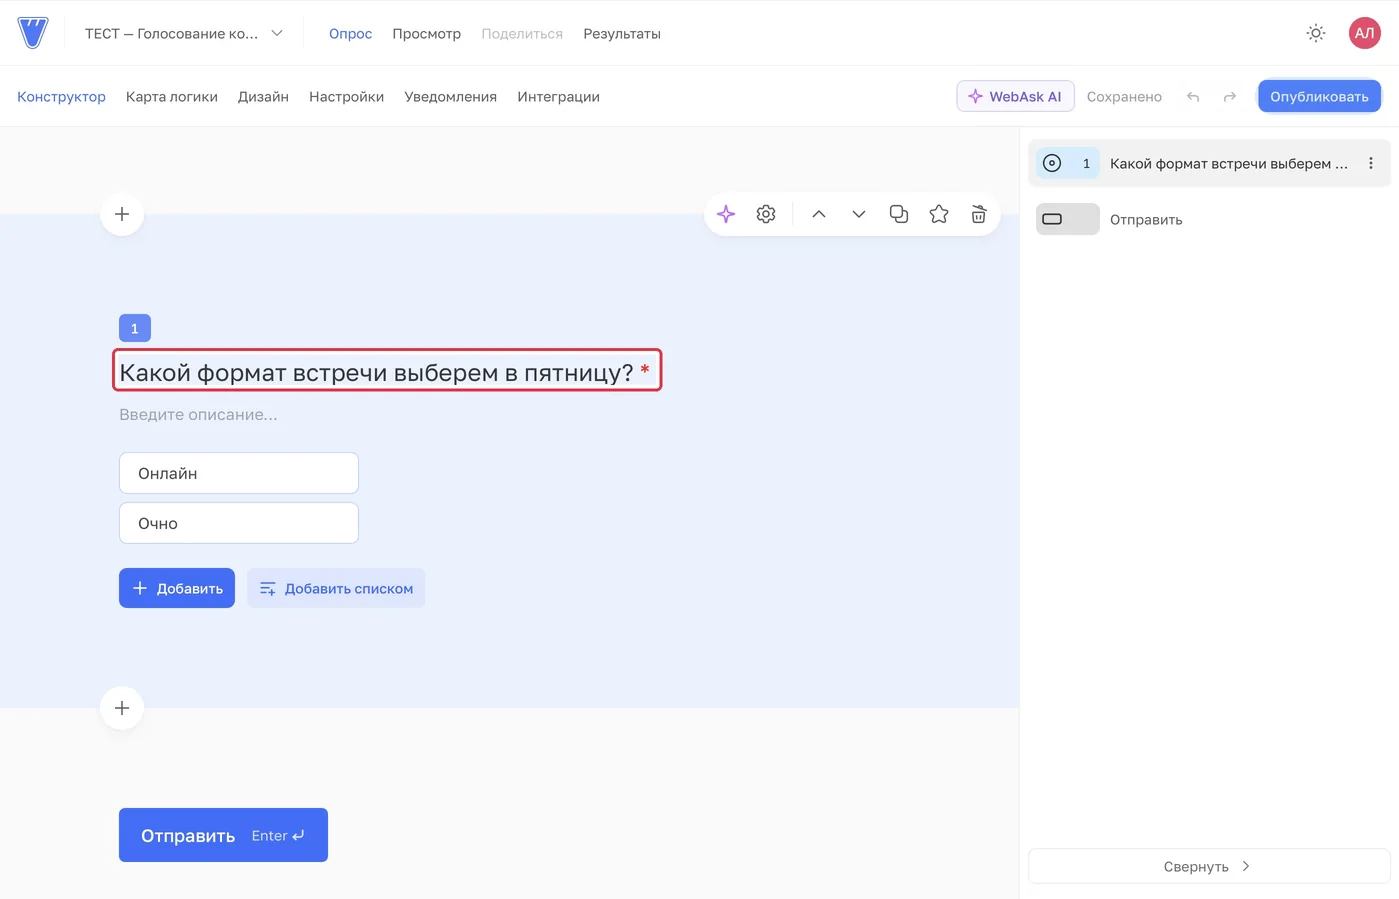Screen dimensions: 1399x899
Task: Select the Конструктор subtab
Action: (61, 97)
